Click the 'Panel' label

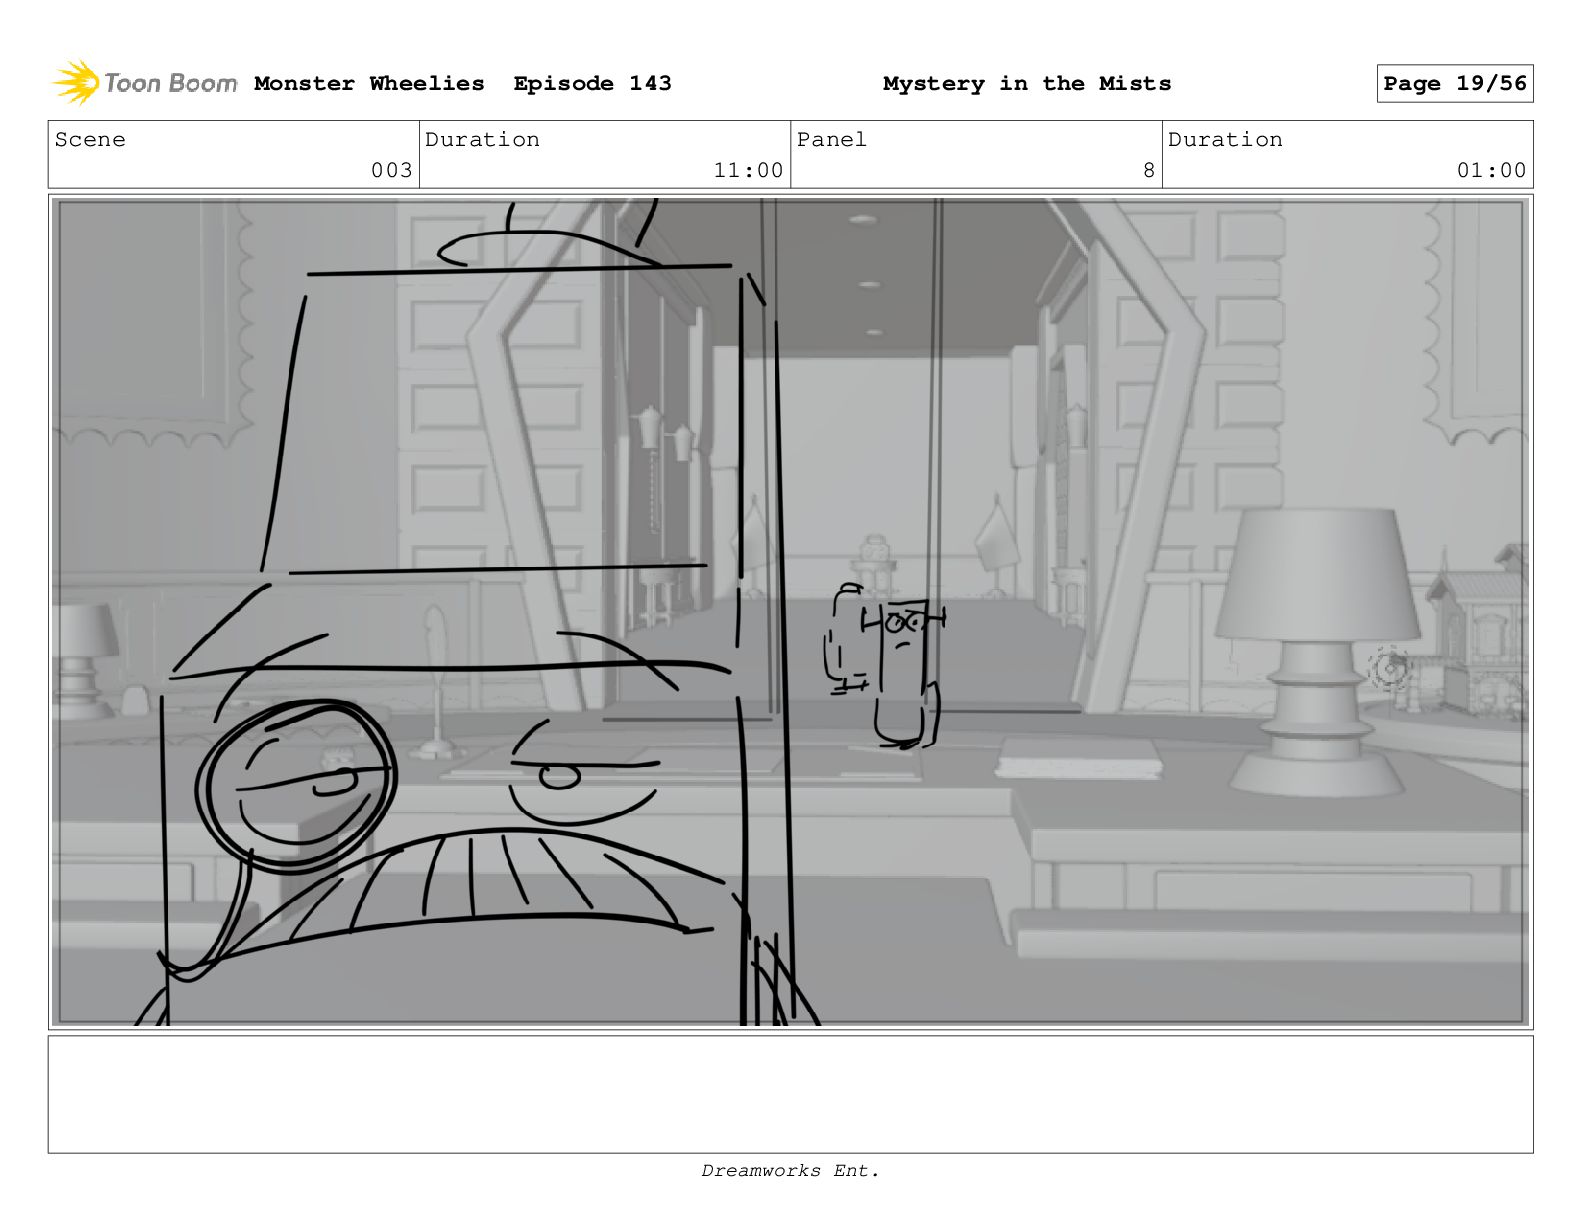pos(831,140)
